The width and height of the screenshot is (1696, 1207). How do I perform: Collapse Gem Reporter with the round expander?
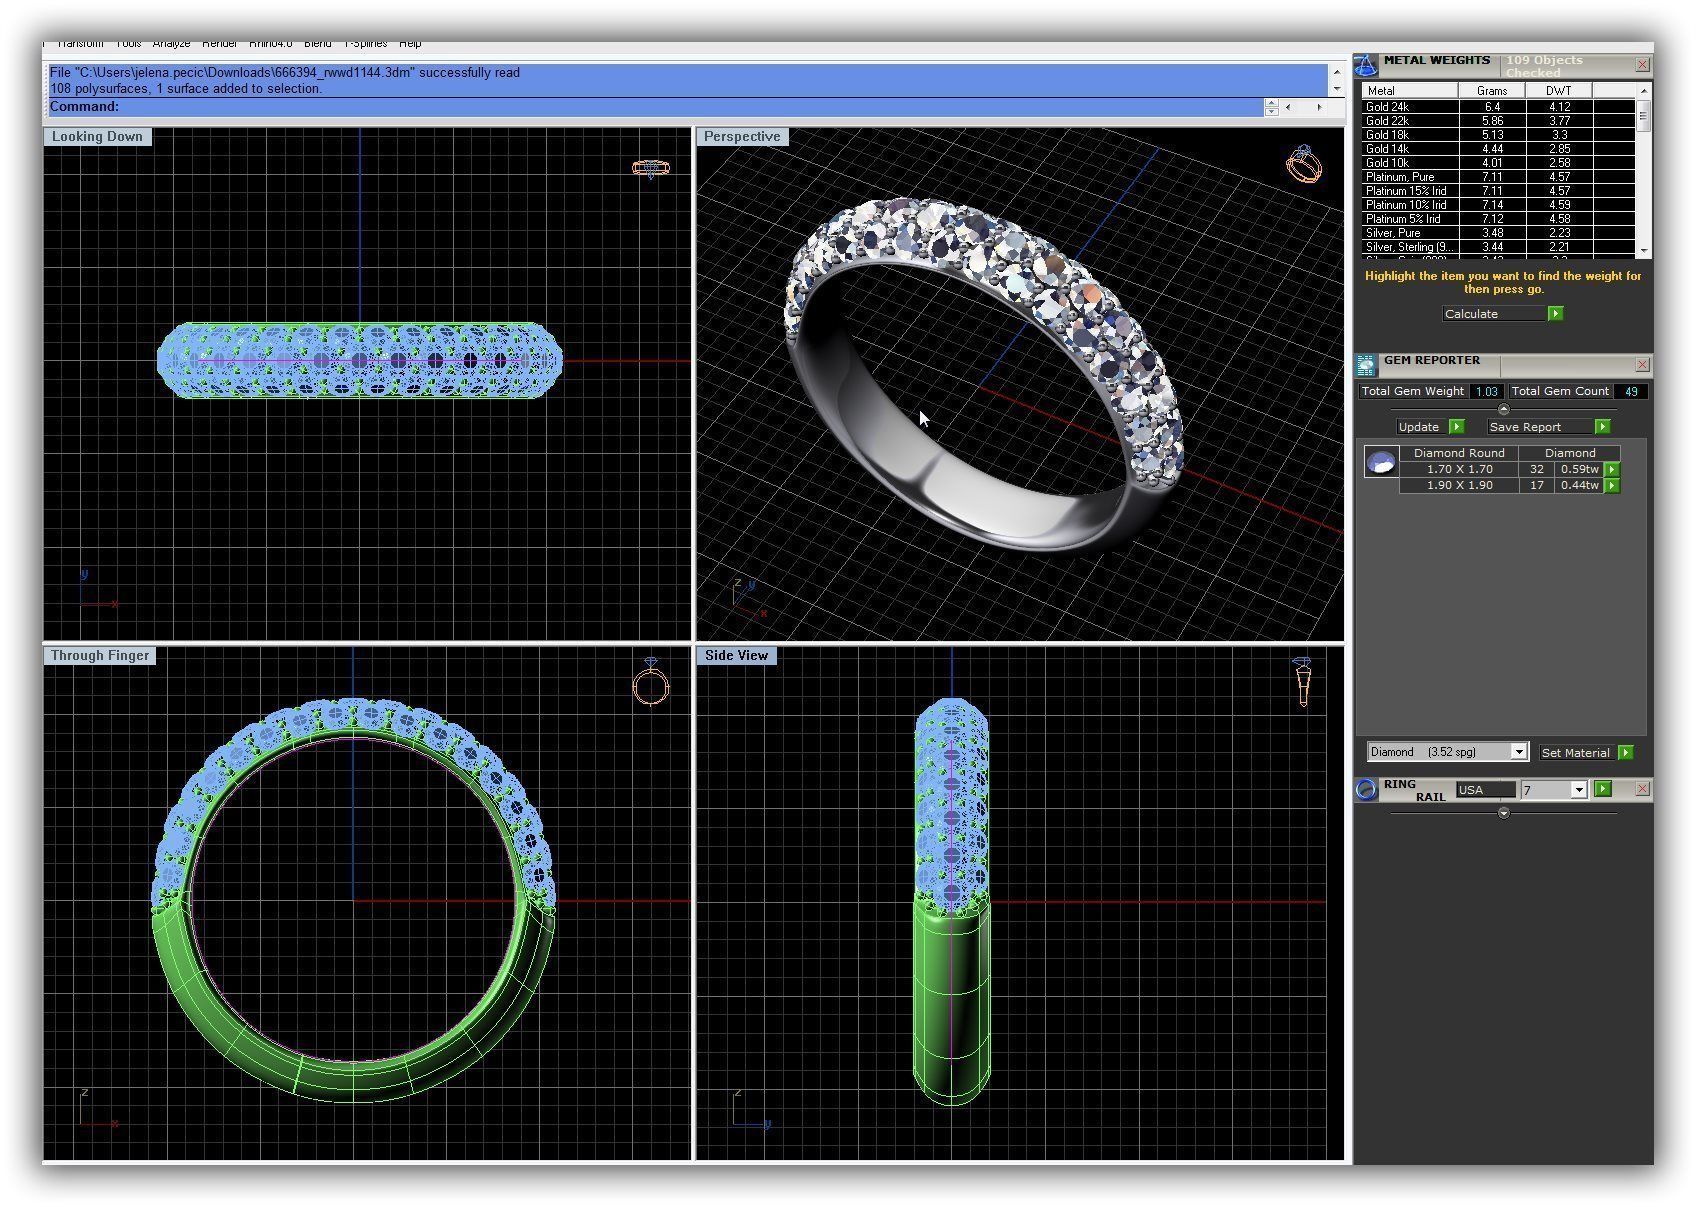(x=1503, y=410)
